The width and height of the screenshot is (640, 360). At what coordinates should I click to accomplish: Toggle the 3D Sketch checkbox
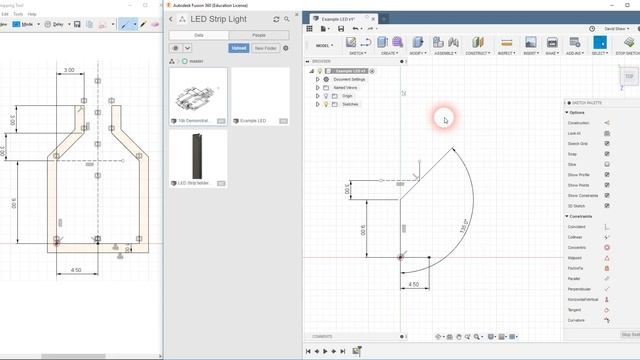607,206
